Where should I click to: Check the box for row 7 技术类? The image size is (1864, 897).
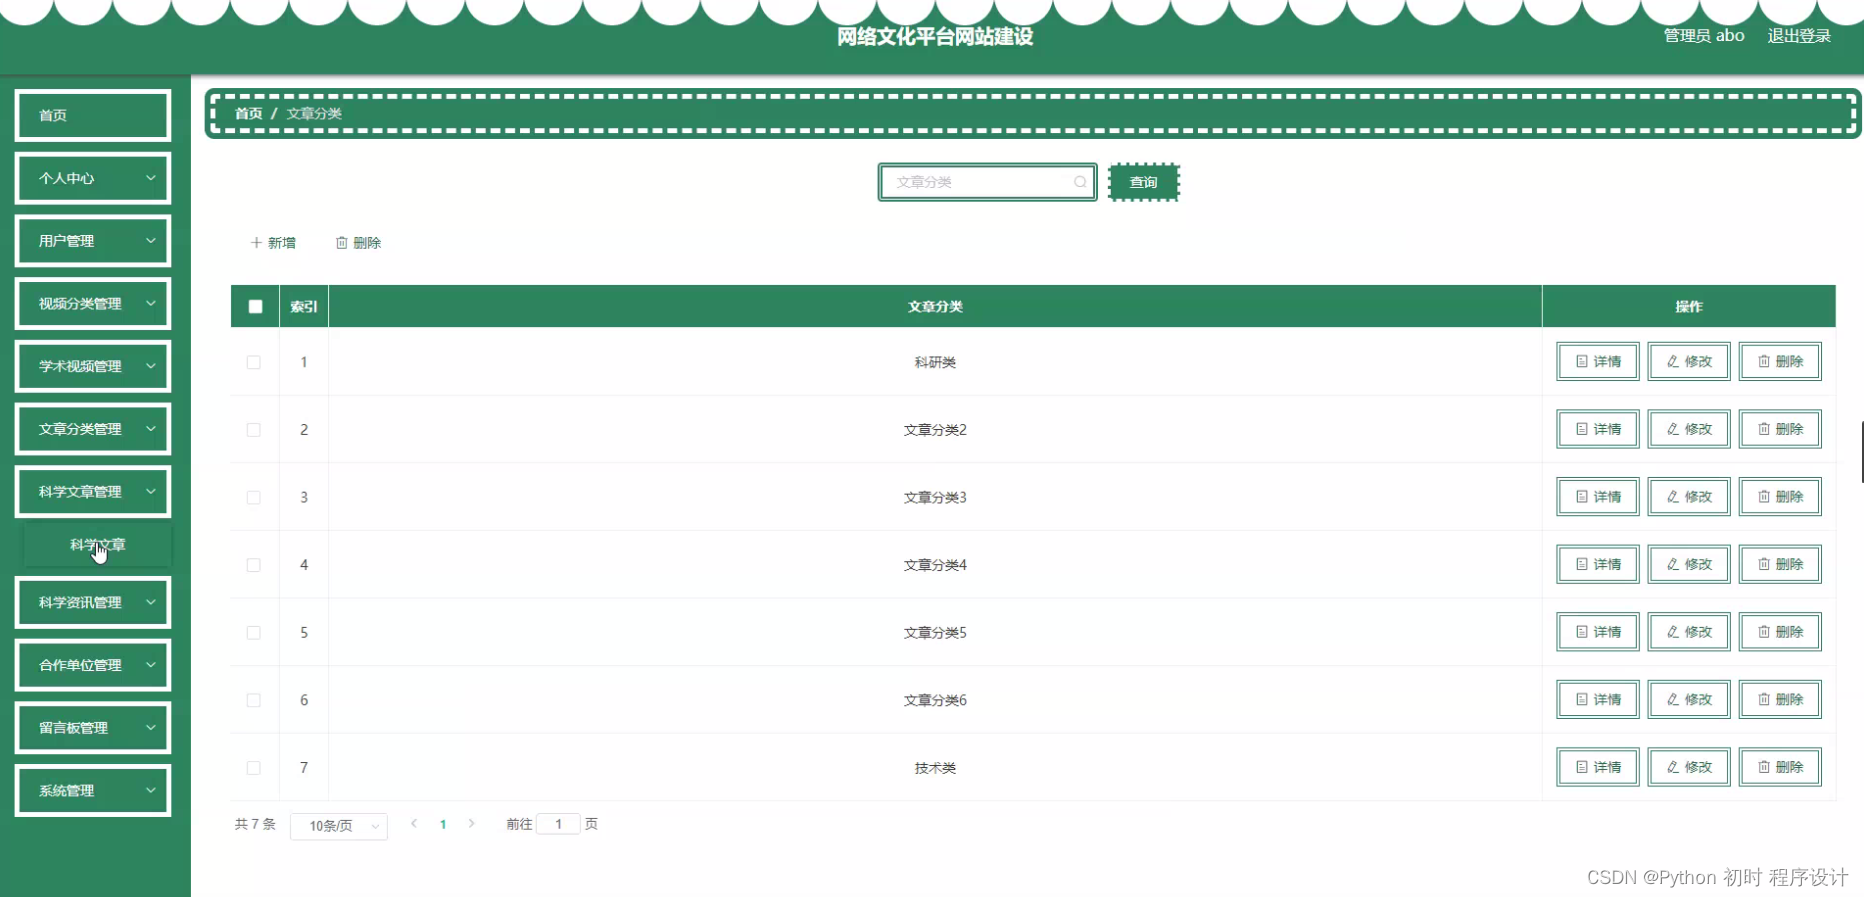tap(254, 768)
